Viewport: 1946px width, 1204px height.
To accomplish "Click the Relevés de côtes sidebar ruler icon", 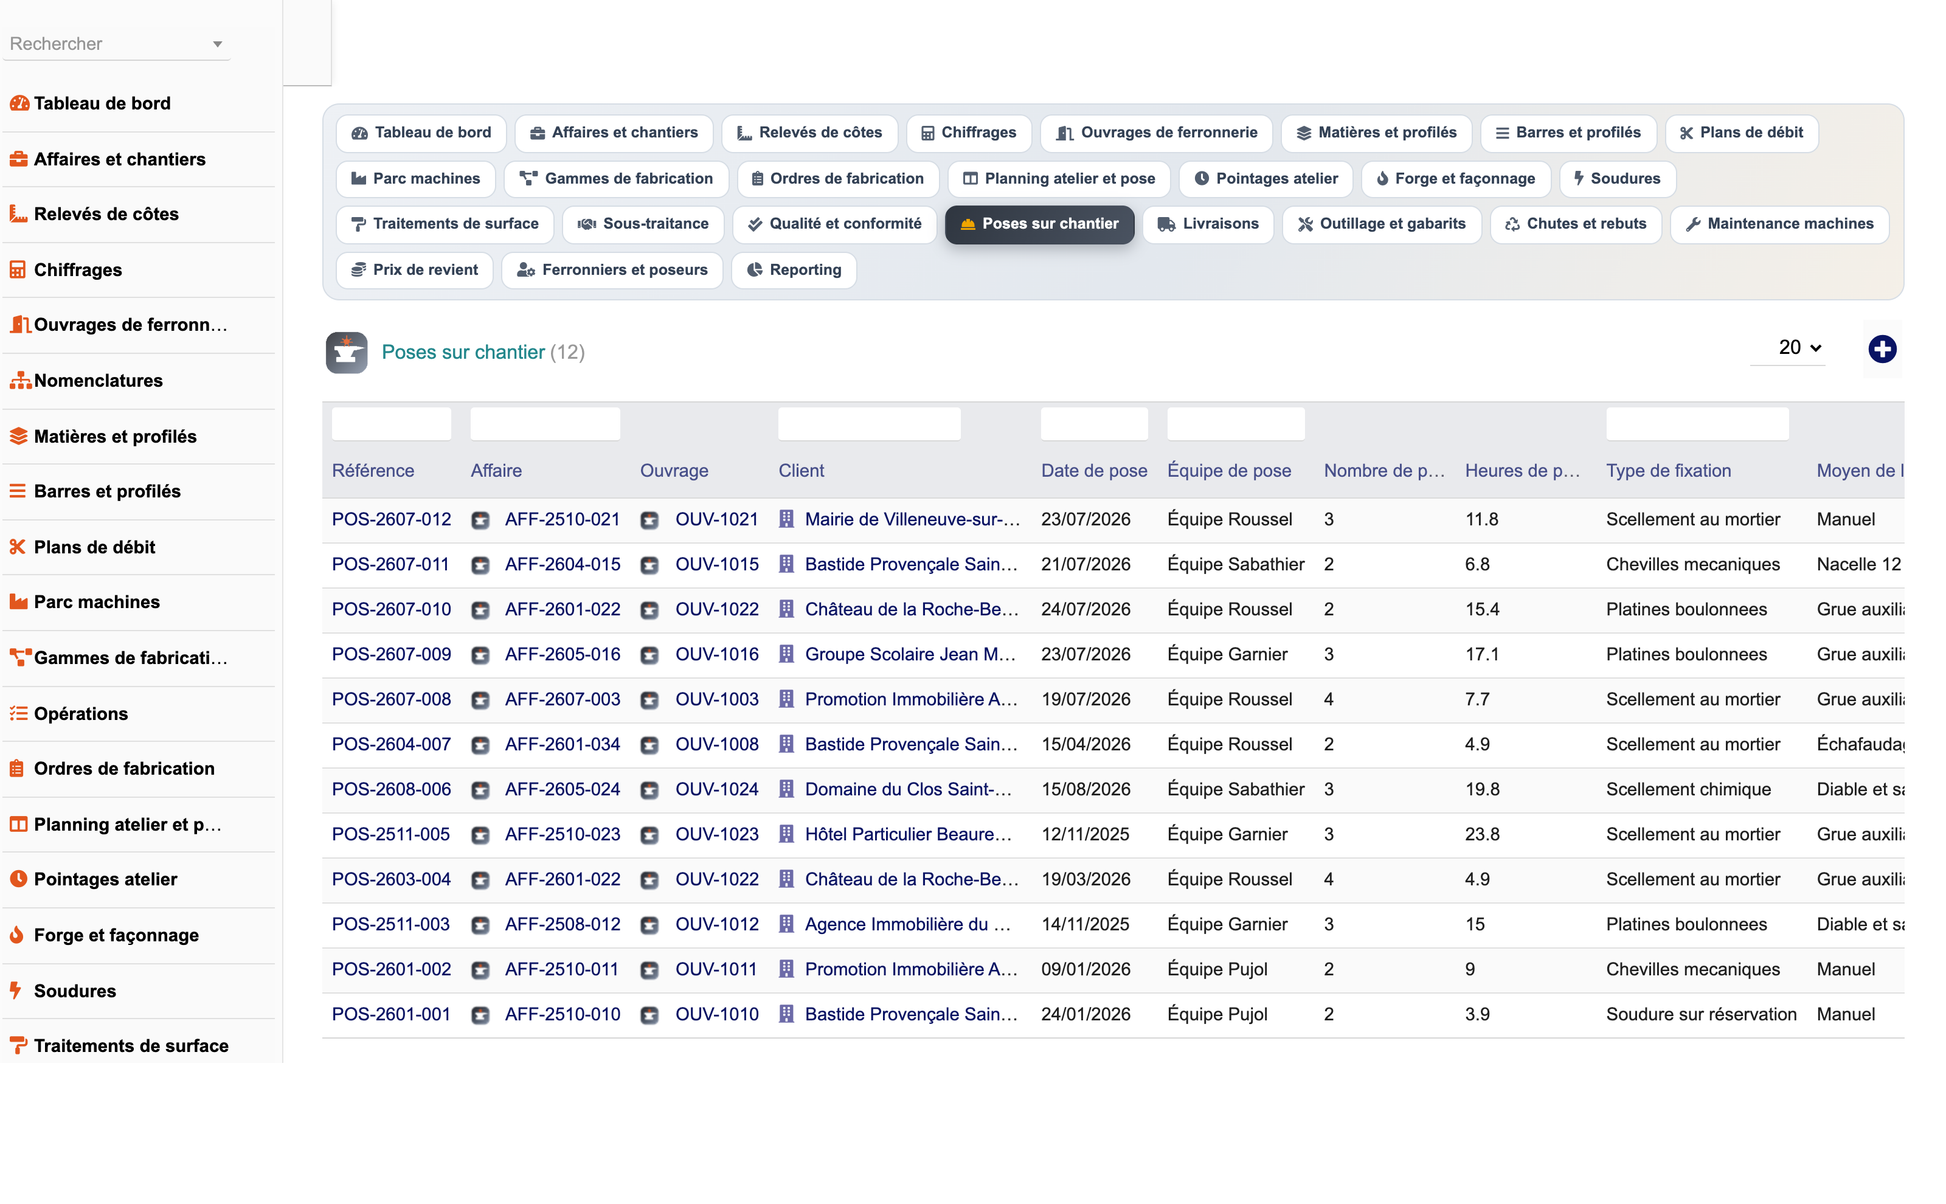I will (19, 214).
